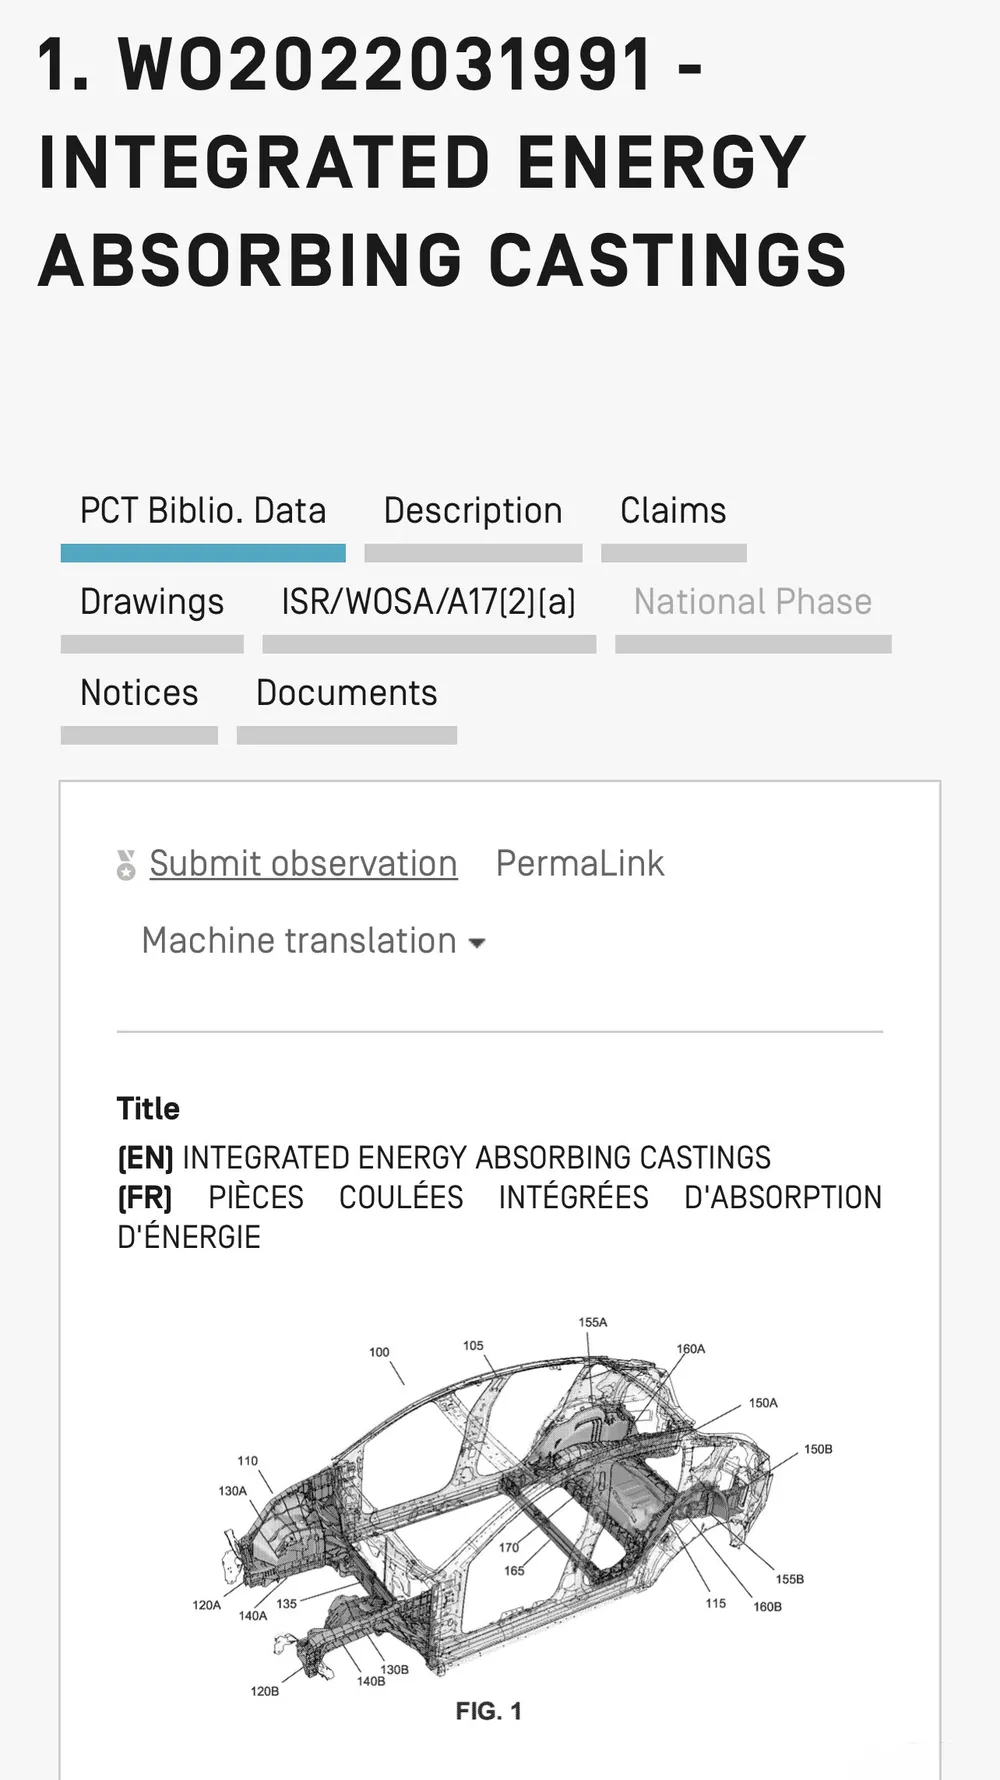Switch to the PCT Biblio. Data tab

203,511
